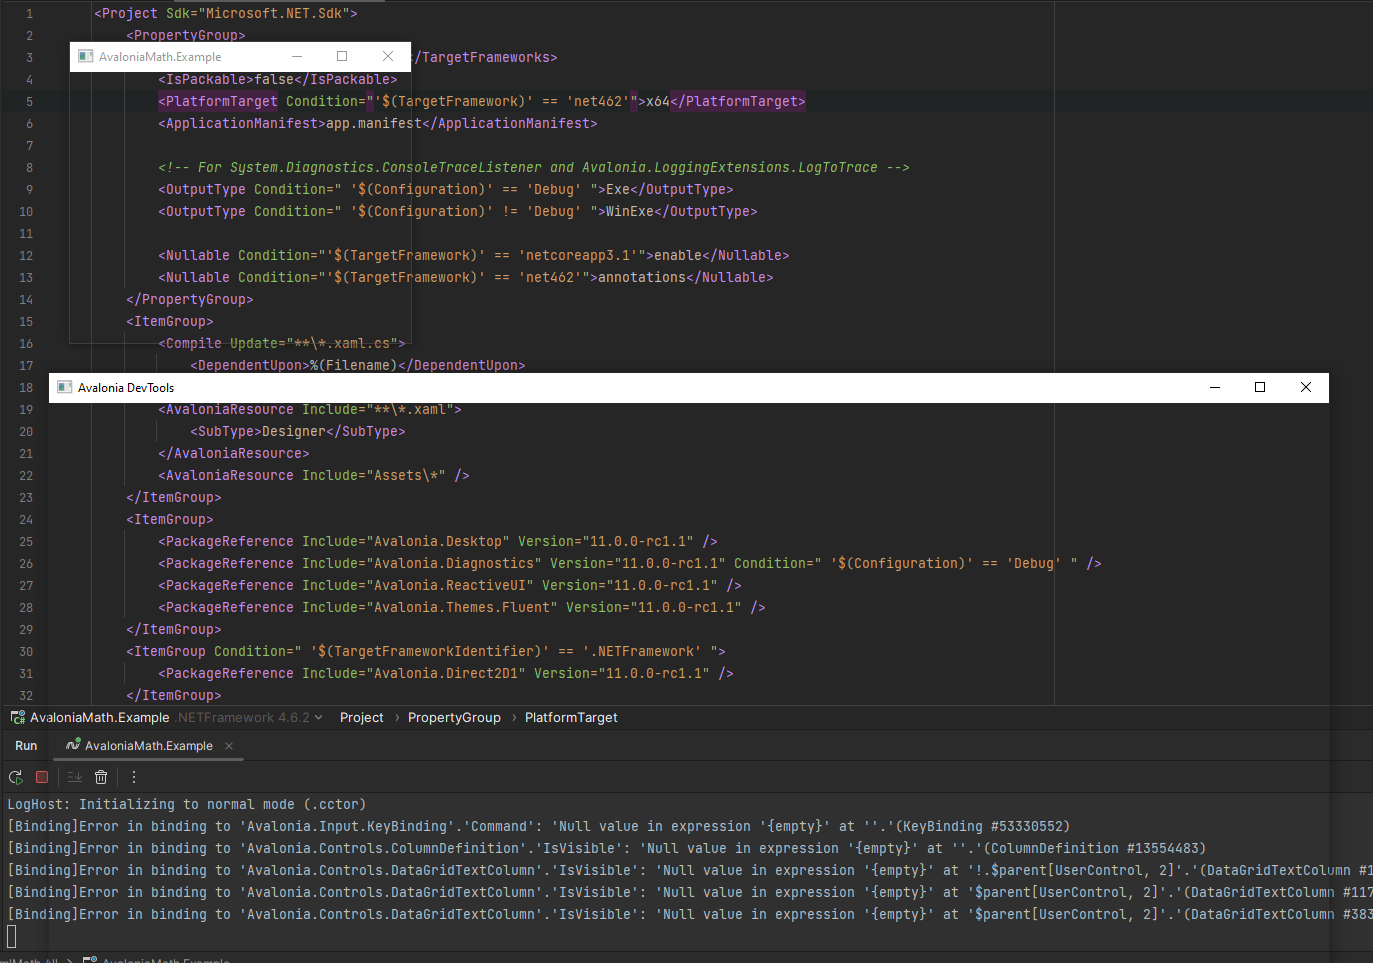Click the C# project icon in the breadcrumb
Screen dimensions: 1373x963
click(x=16, y=717)
